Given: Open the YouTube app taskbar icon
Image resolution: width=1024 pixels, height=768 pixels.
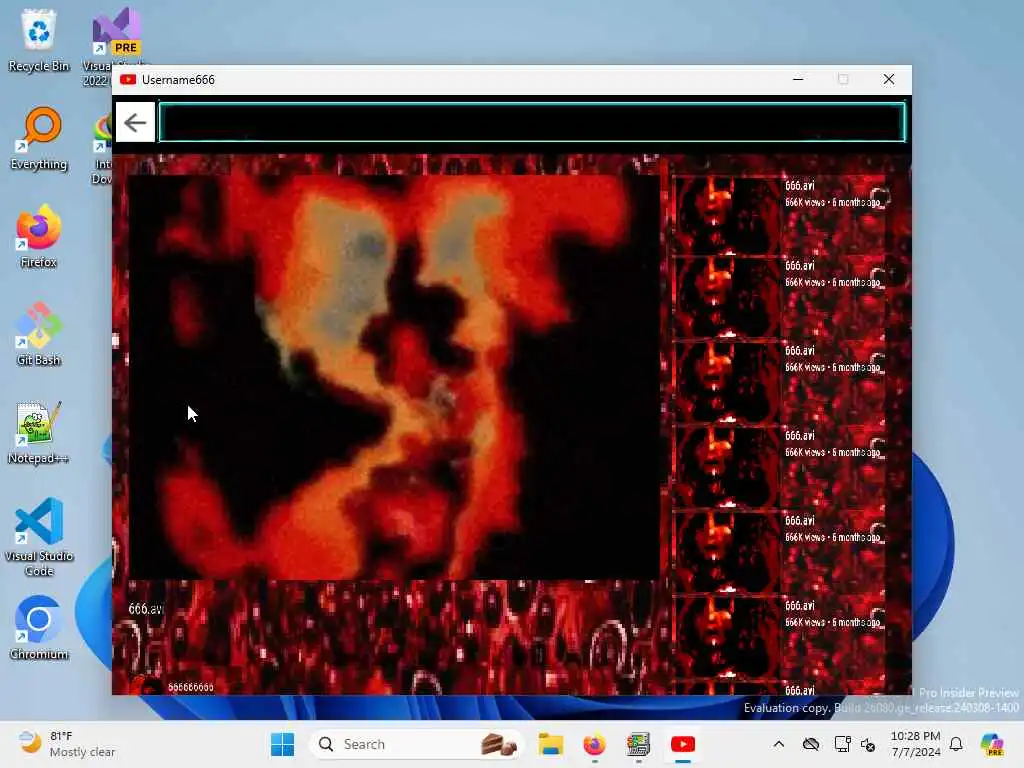Looking at the screenshot, I should (682, 744).
